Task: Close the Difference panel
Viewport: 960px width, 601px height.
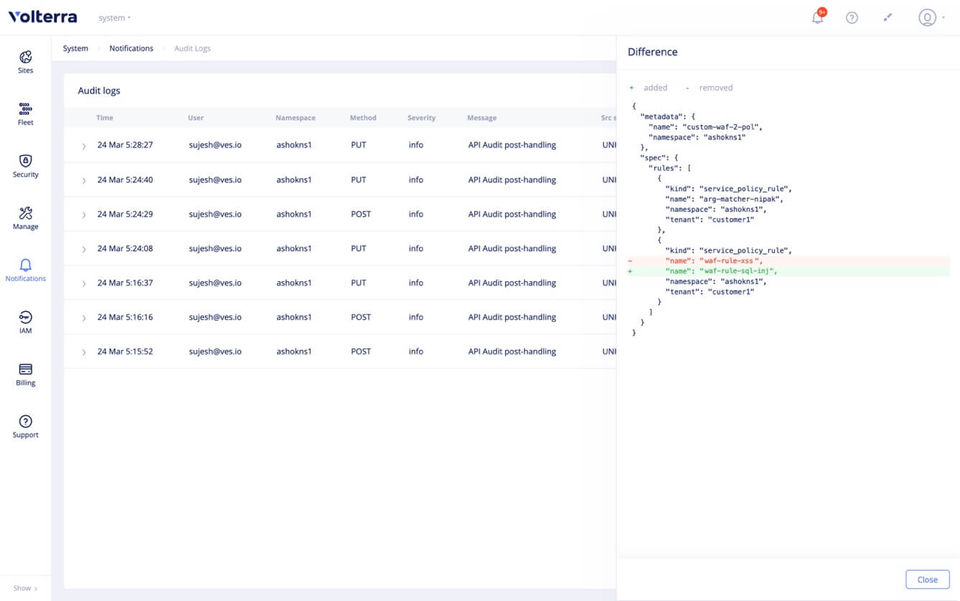Action: (927, 579)
